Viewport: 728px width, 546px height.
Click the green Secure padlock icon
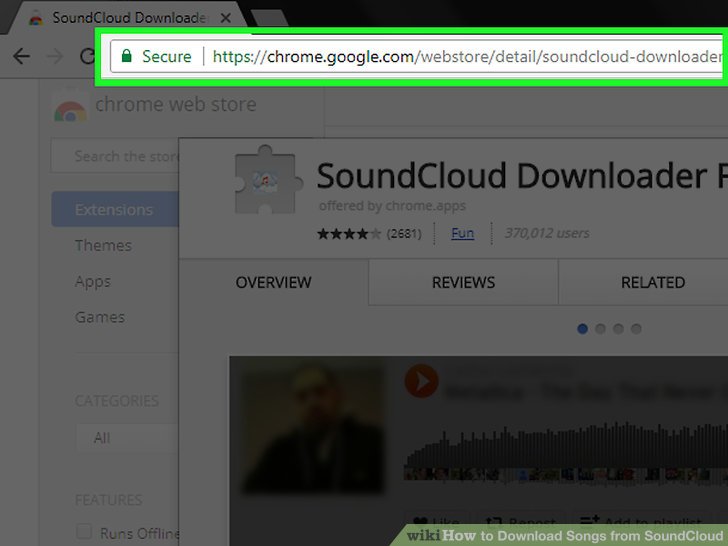point(126,56)
